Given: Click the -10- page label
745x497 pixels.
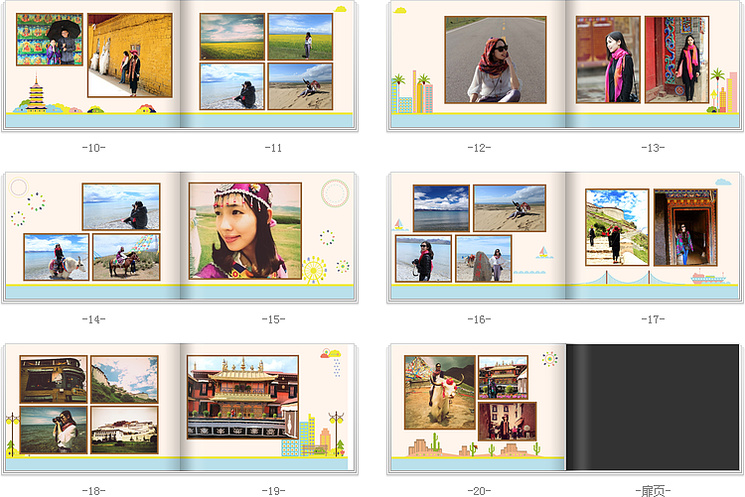Looking at the screenshot, I should point(94,148).
